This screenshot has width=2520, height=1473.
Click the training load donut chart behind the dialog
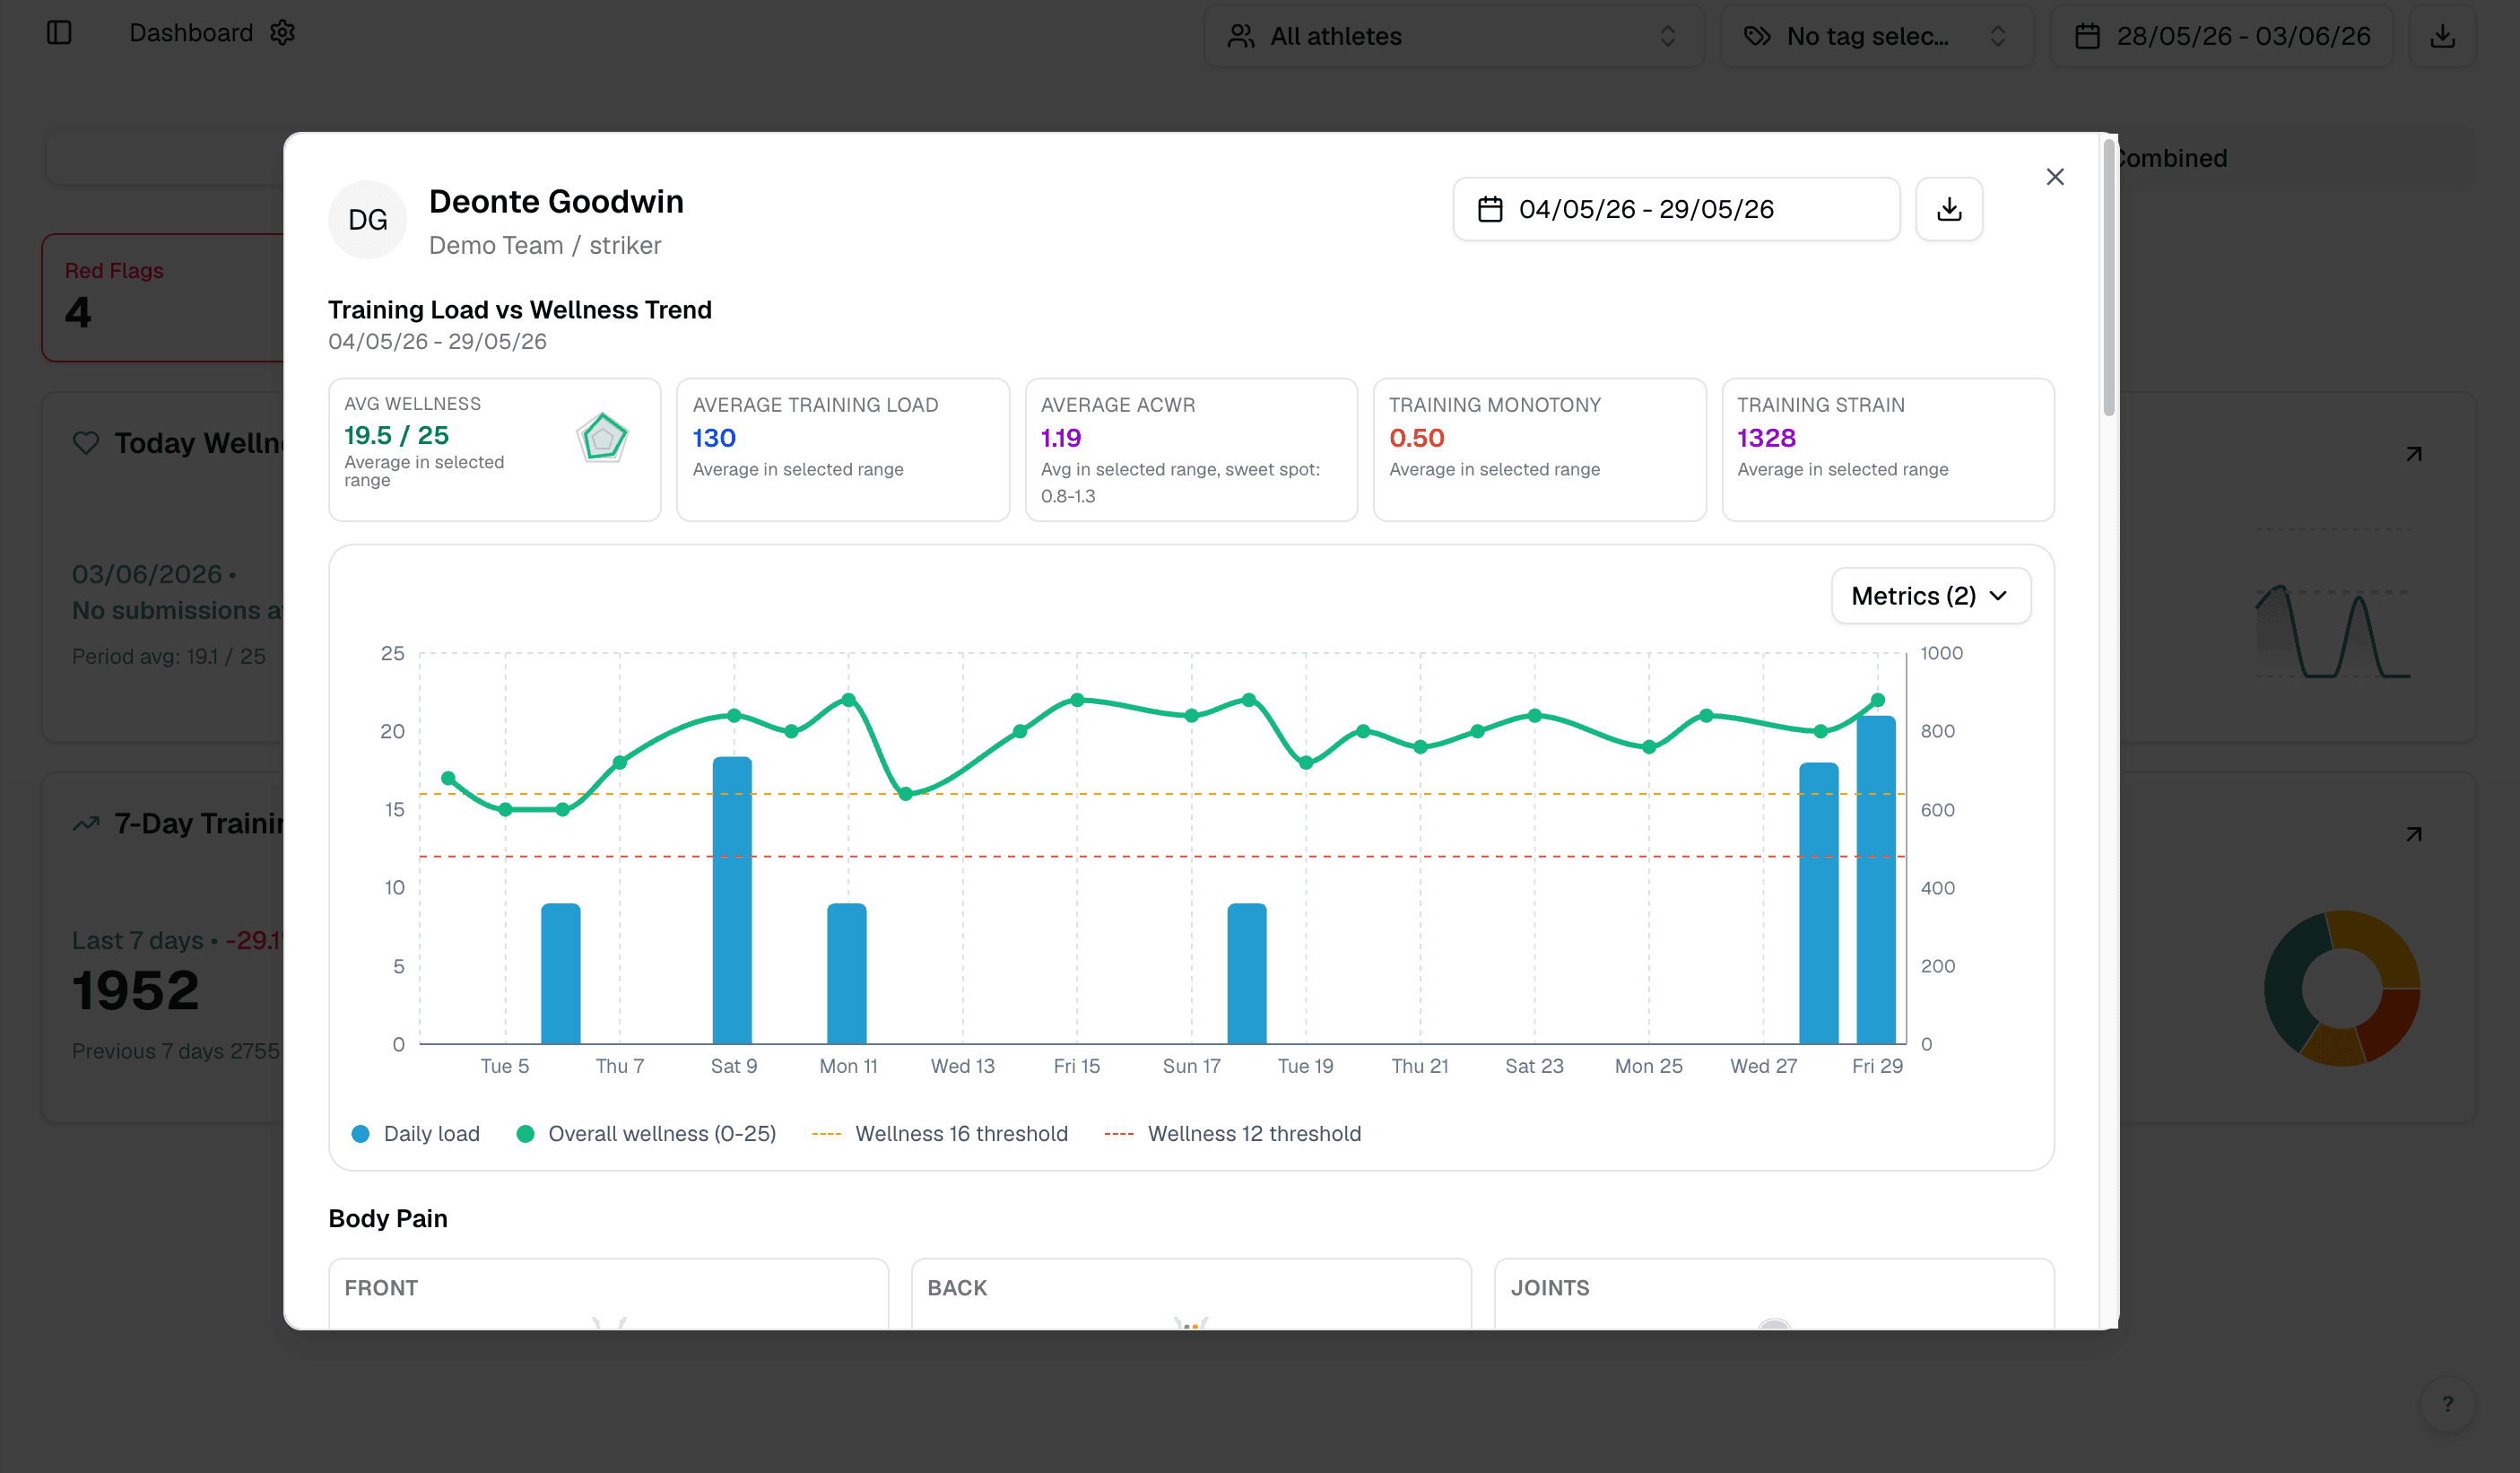click(2342, 988)
